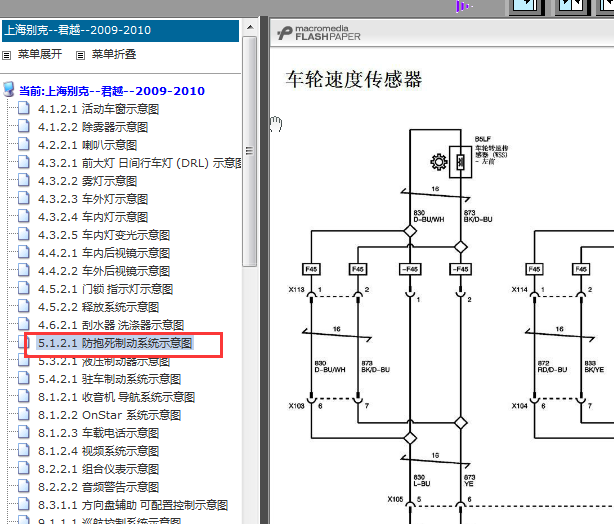Open 8.1.2.3 车载电话示意图

pyautogui.click(x=98, y=433)
